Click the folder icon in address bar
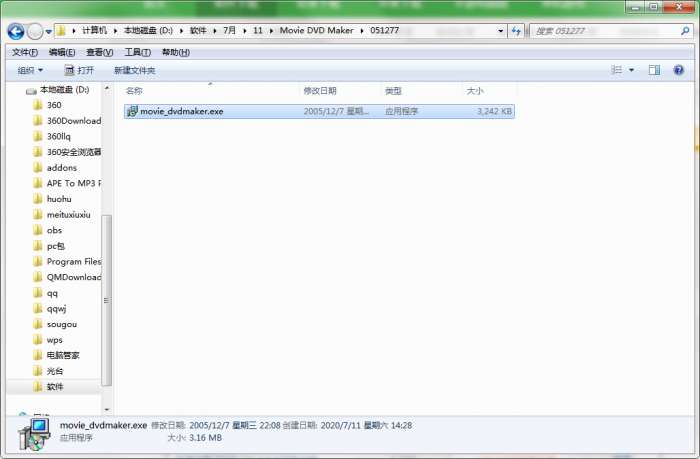 click(61, 31)
